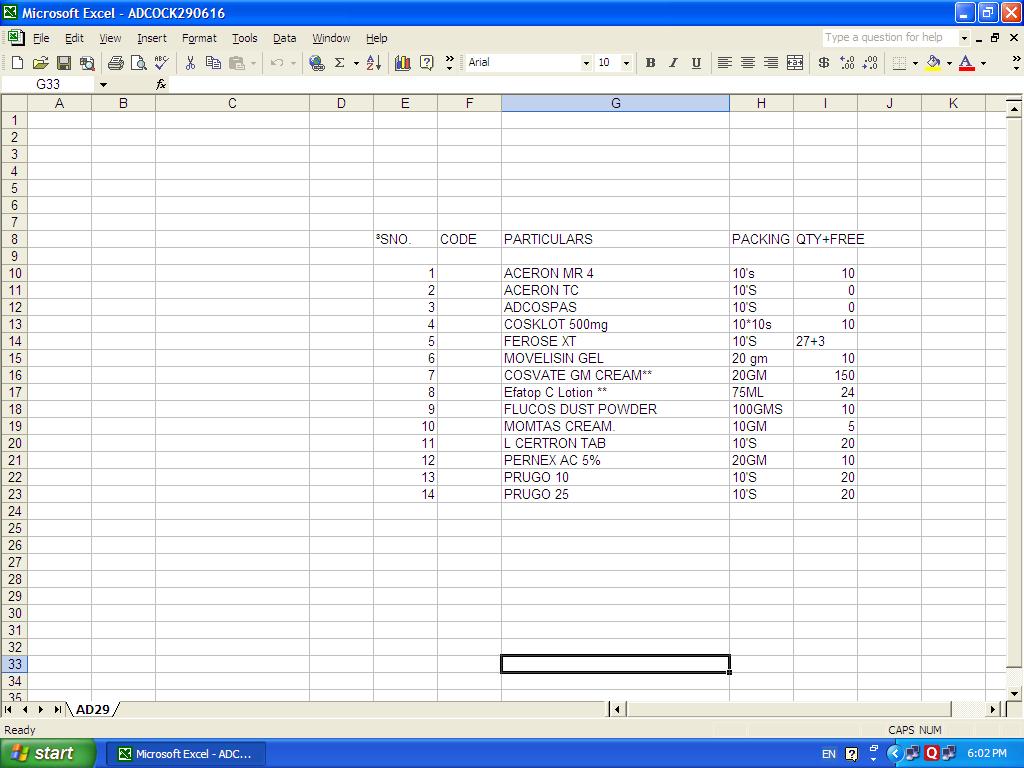Select column G header
The width and height of the screenshot is (1024, 768).
click(x=615, y=103)
